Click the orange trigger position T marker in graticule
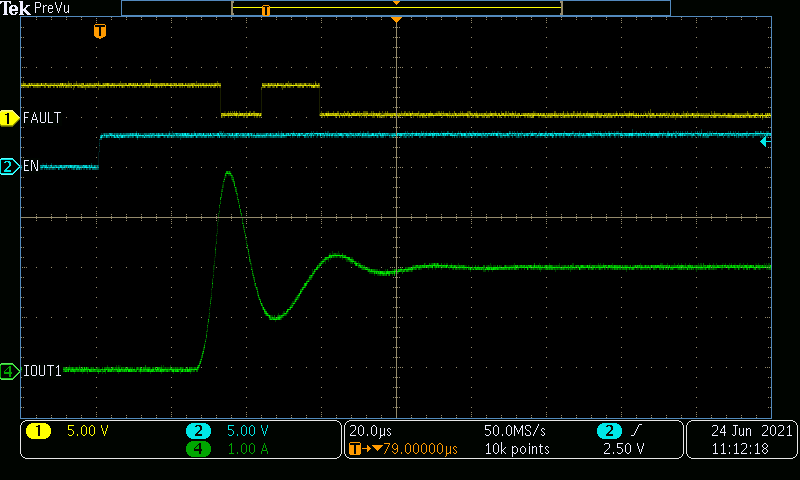Viewport: 800px width, 480px height. (100, 31)
